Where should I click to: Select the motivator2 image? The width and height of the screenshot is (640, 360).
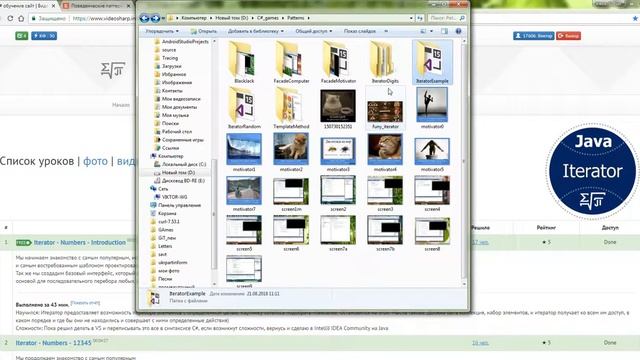291,152
